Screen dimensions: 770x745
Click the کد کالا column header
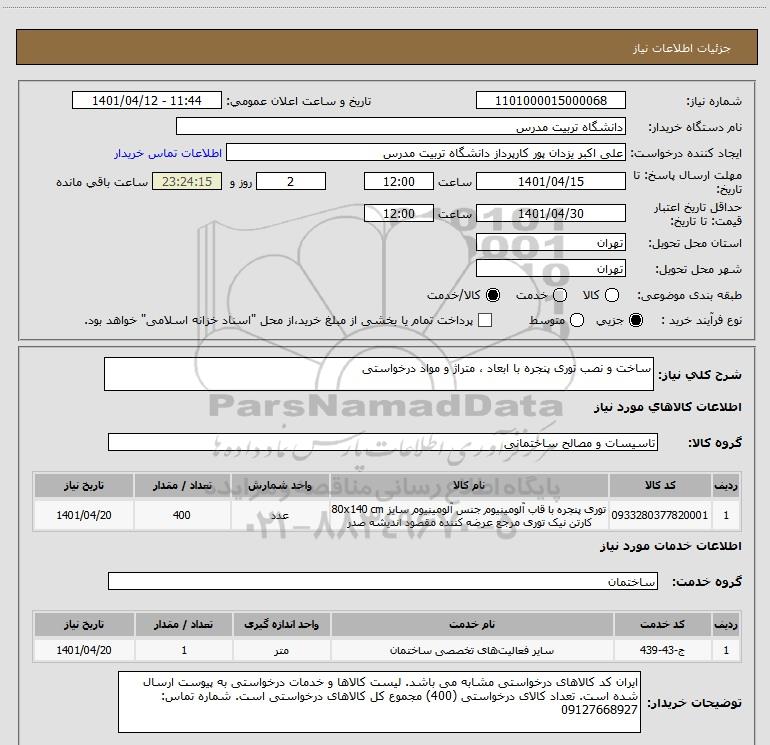(x=660, y=485)
